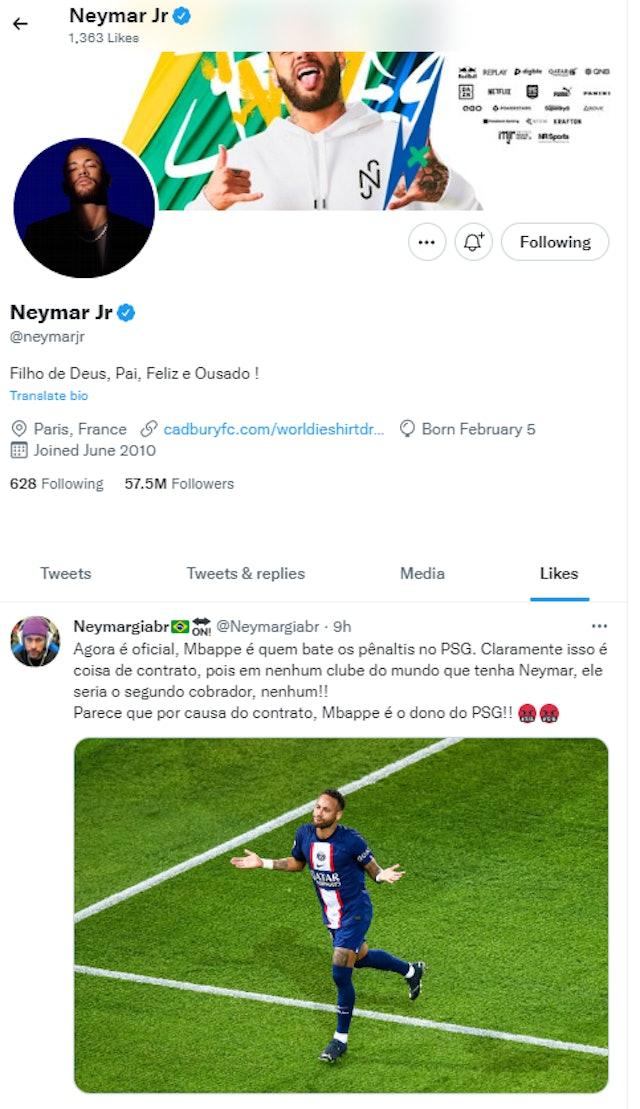Click the back arrow icon
Viewport: 640px width, 1109px height.
click(20, 23)
